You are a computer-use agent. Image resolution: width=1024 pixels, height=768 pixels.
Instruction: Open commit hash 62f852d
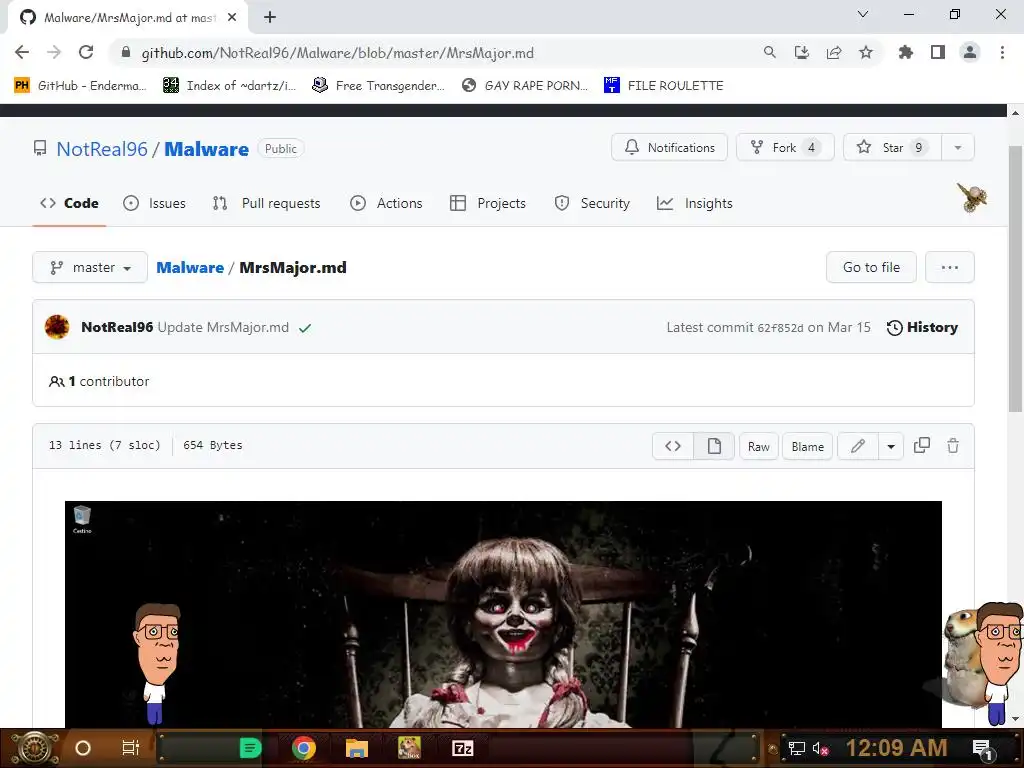(x=780, y=328)
